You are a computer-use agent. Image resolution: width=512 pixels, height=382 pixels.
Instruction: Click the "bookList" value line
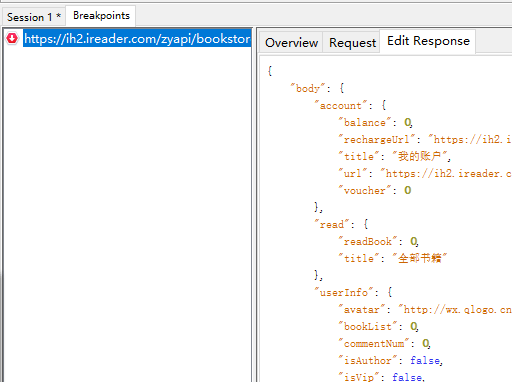click(x=379, y=326)
